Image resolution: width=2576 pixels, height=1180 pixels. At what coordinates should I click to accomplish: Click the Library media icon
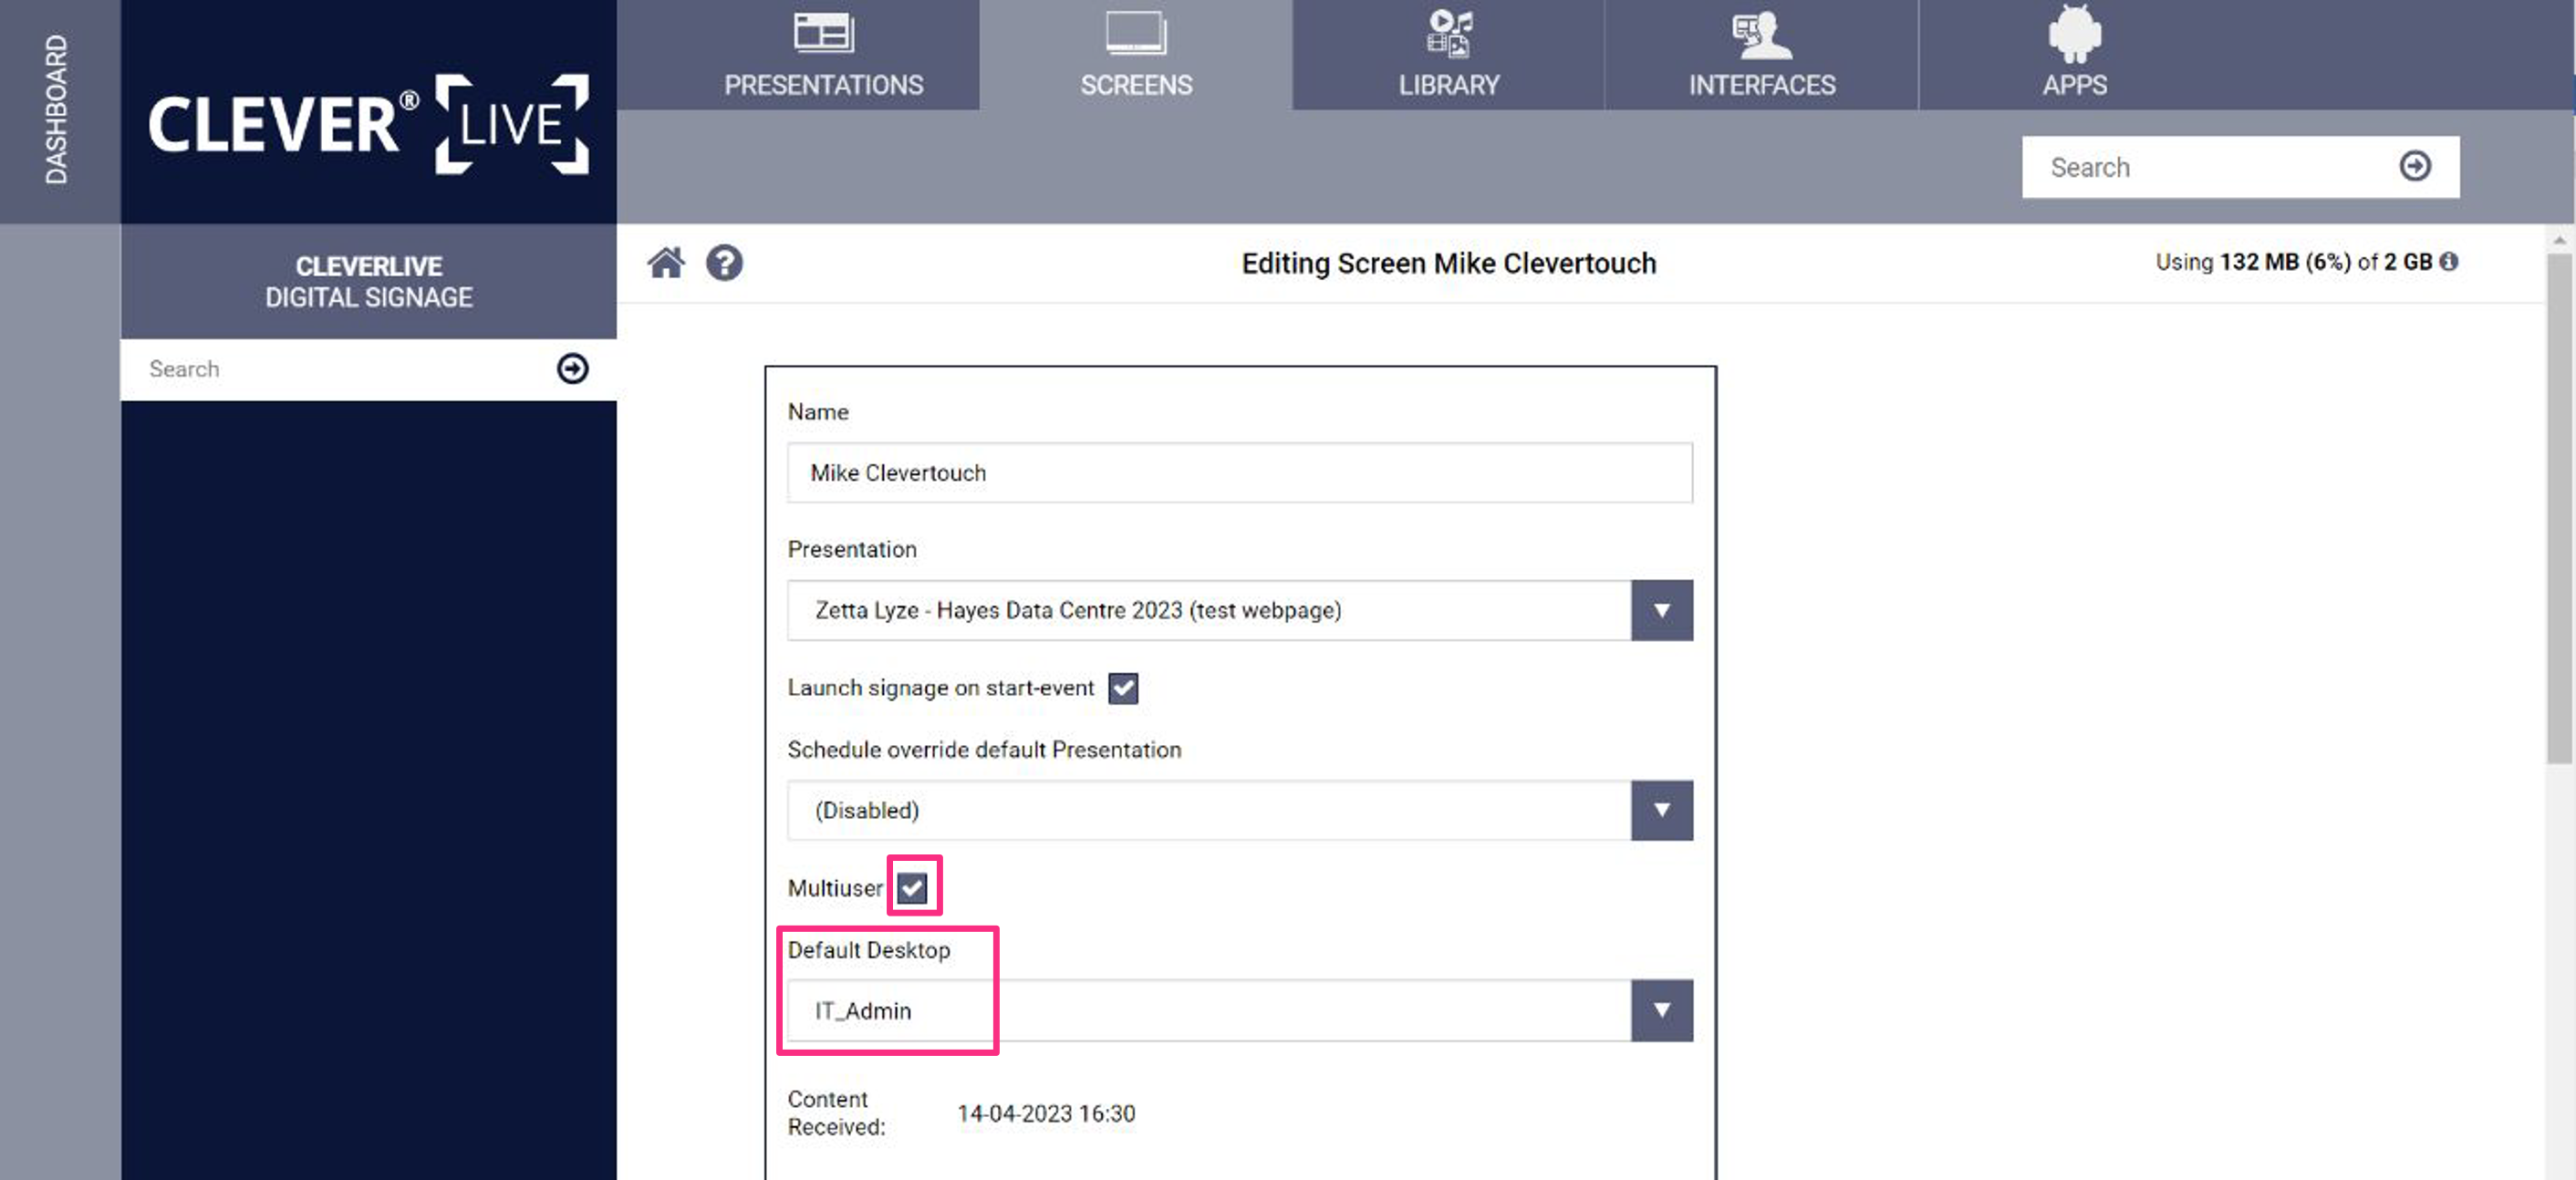1449,32
